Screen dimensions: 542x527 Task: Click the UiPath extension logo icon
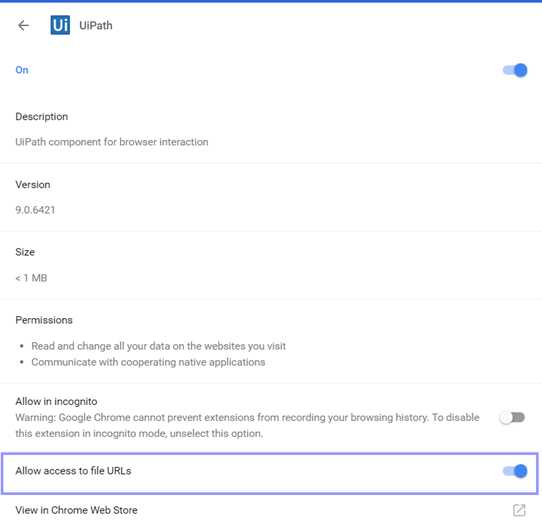60,25
